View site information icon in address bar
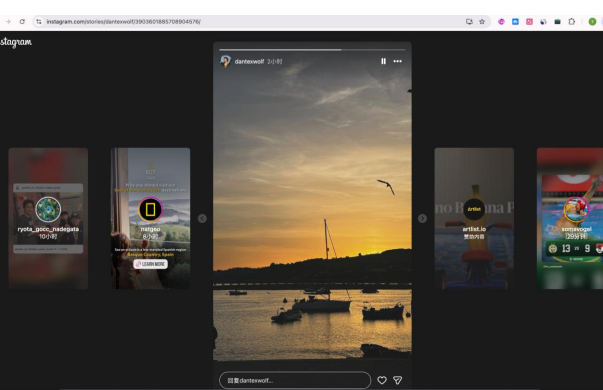This screenshot has width=603, height=390. (38, 22)
